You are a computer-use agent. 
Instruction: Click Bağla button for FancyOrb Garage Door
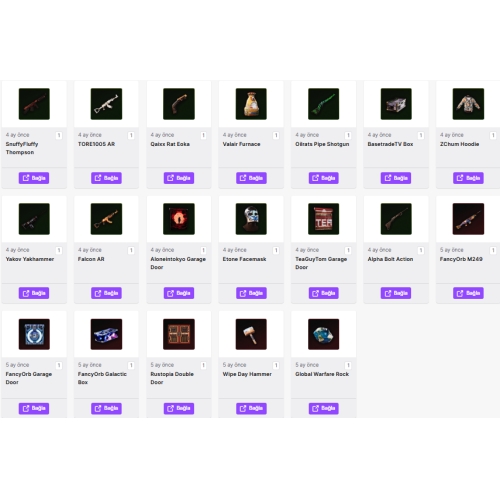pyautogui.click(x=34, y=408)
